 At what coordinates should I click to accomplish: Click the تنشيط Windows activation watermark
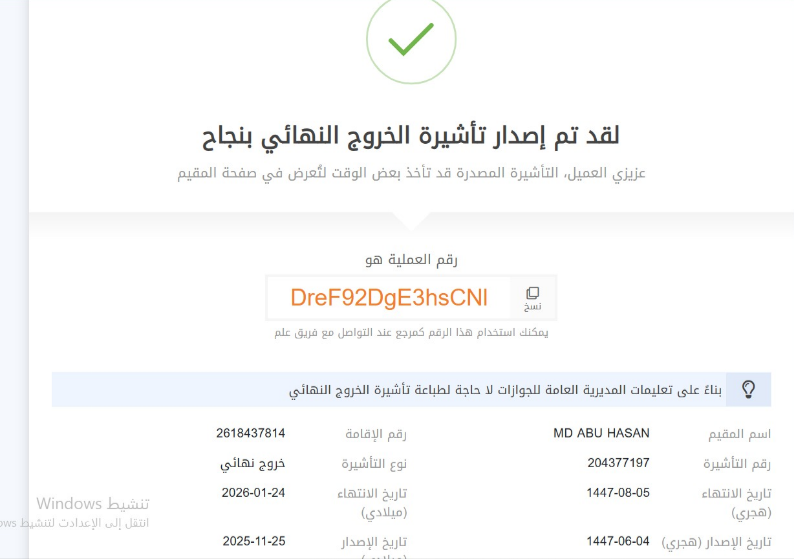pyautogui.click(x=93, y=503)
